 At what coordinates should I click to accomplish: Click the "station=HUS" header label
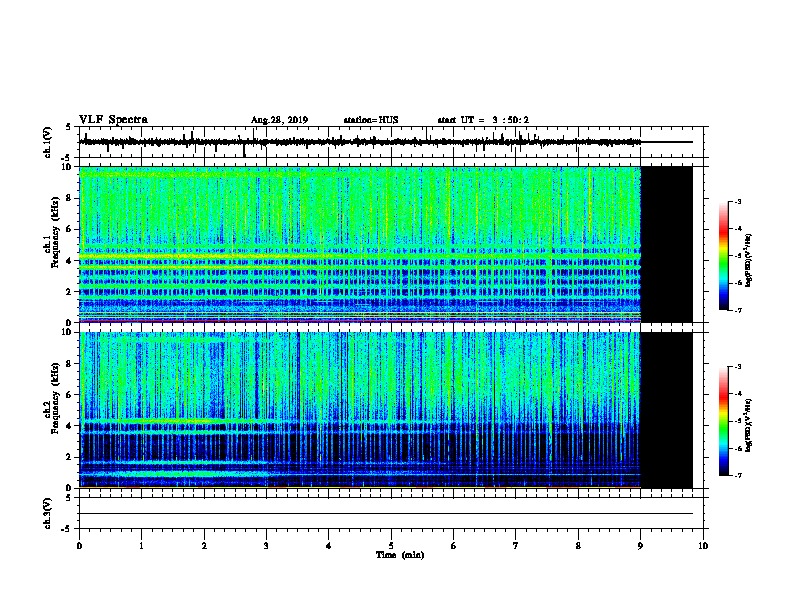[371, 120]
